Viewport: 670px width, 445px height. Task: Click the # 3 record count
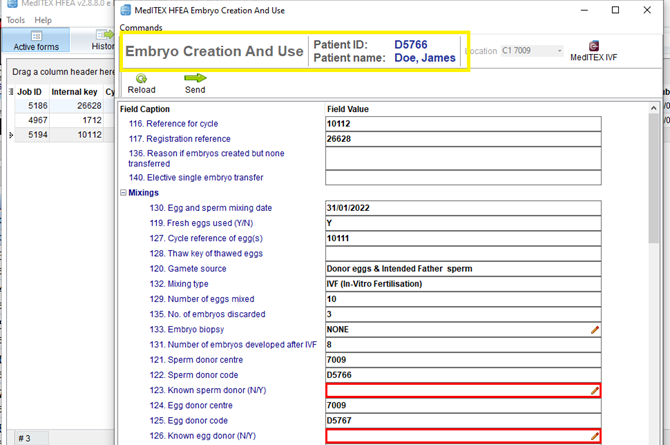coord(24,439)
